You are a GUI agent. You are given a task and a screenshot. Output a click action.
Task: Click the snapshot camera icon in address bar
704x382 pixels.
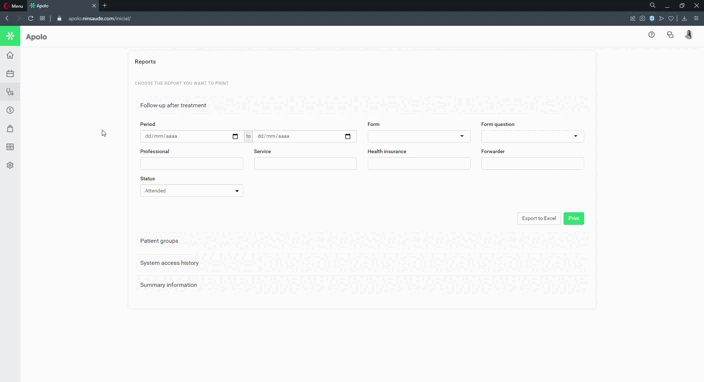point(642,18)
